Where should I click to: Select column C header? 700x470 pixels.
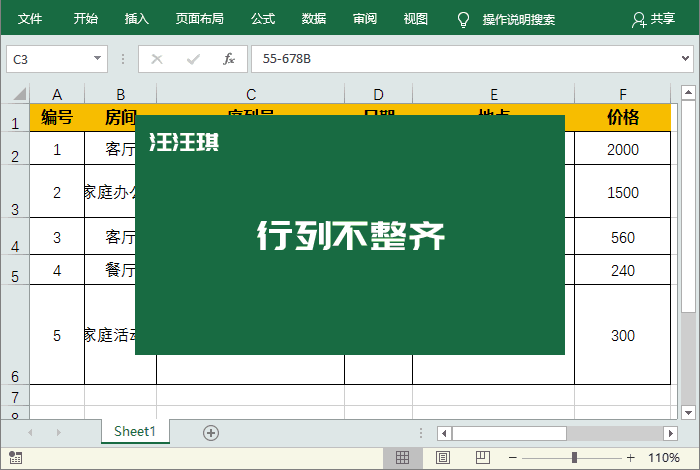click(251, 94)
